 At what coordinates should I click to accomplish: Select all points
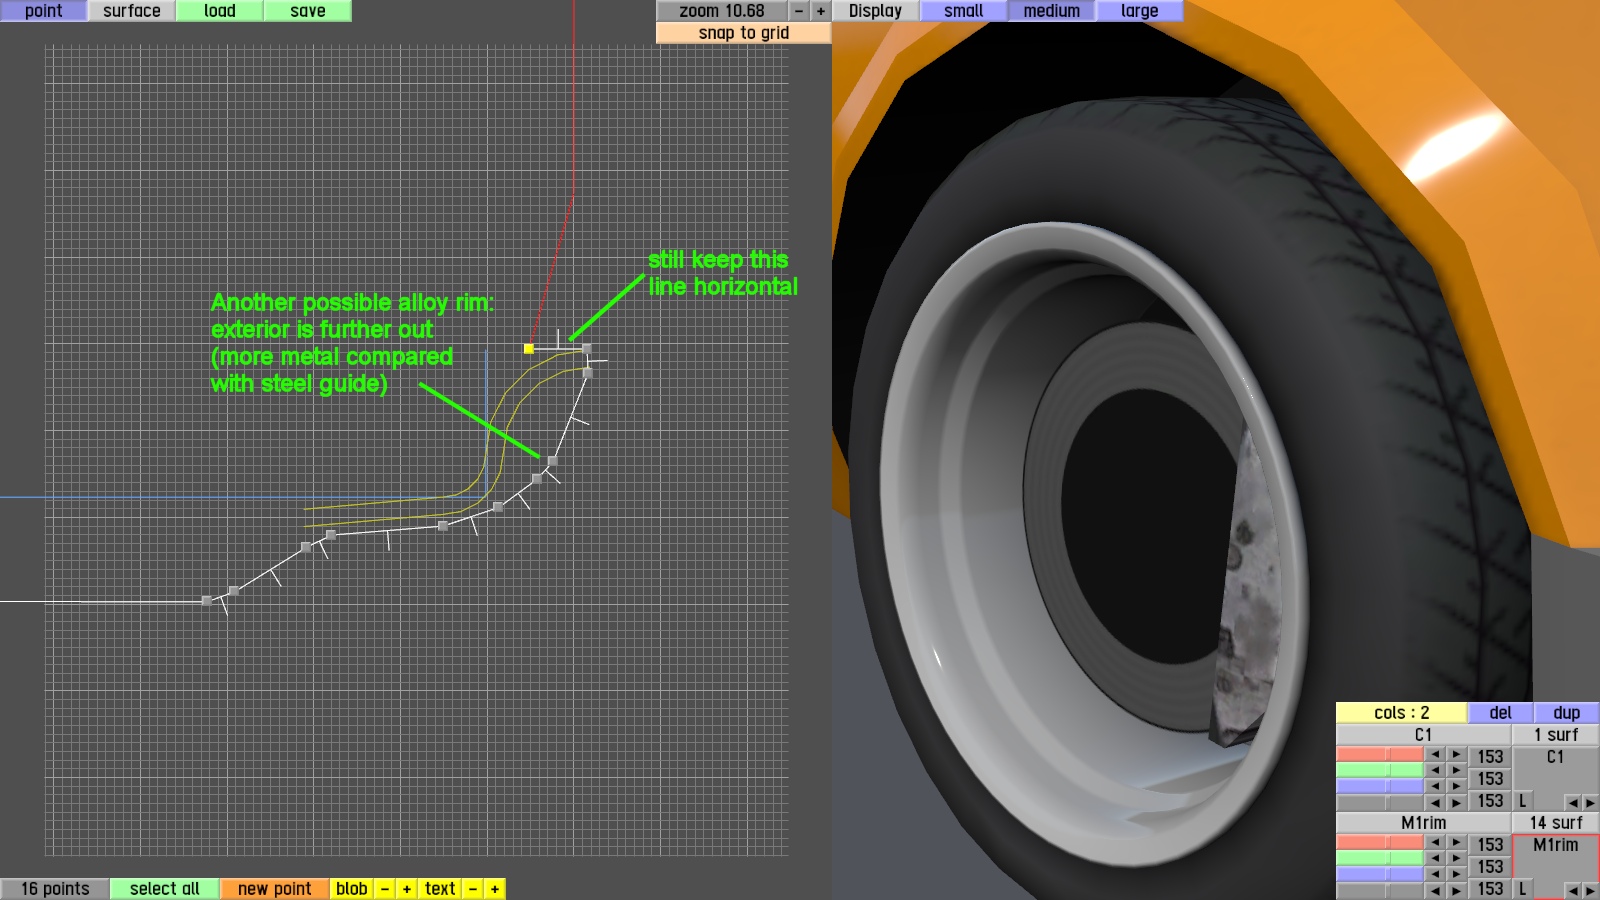tap(164, 889)
